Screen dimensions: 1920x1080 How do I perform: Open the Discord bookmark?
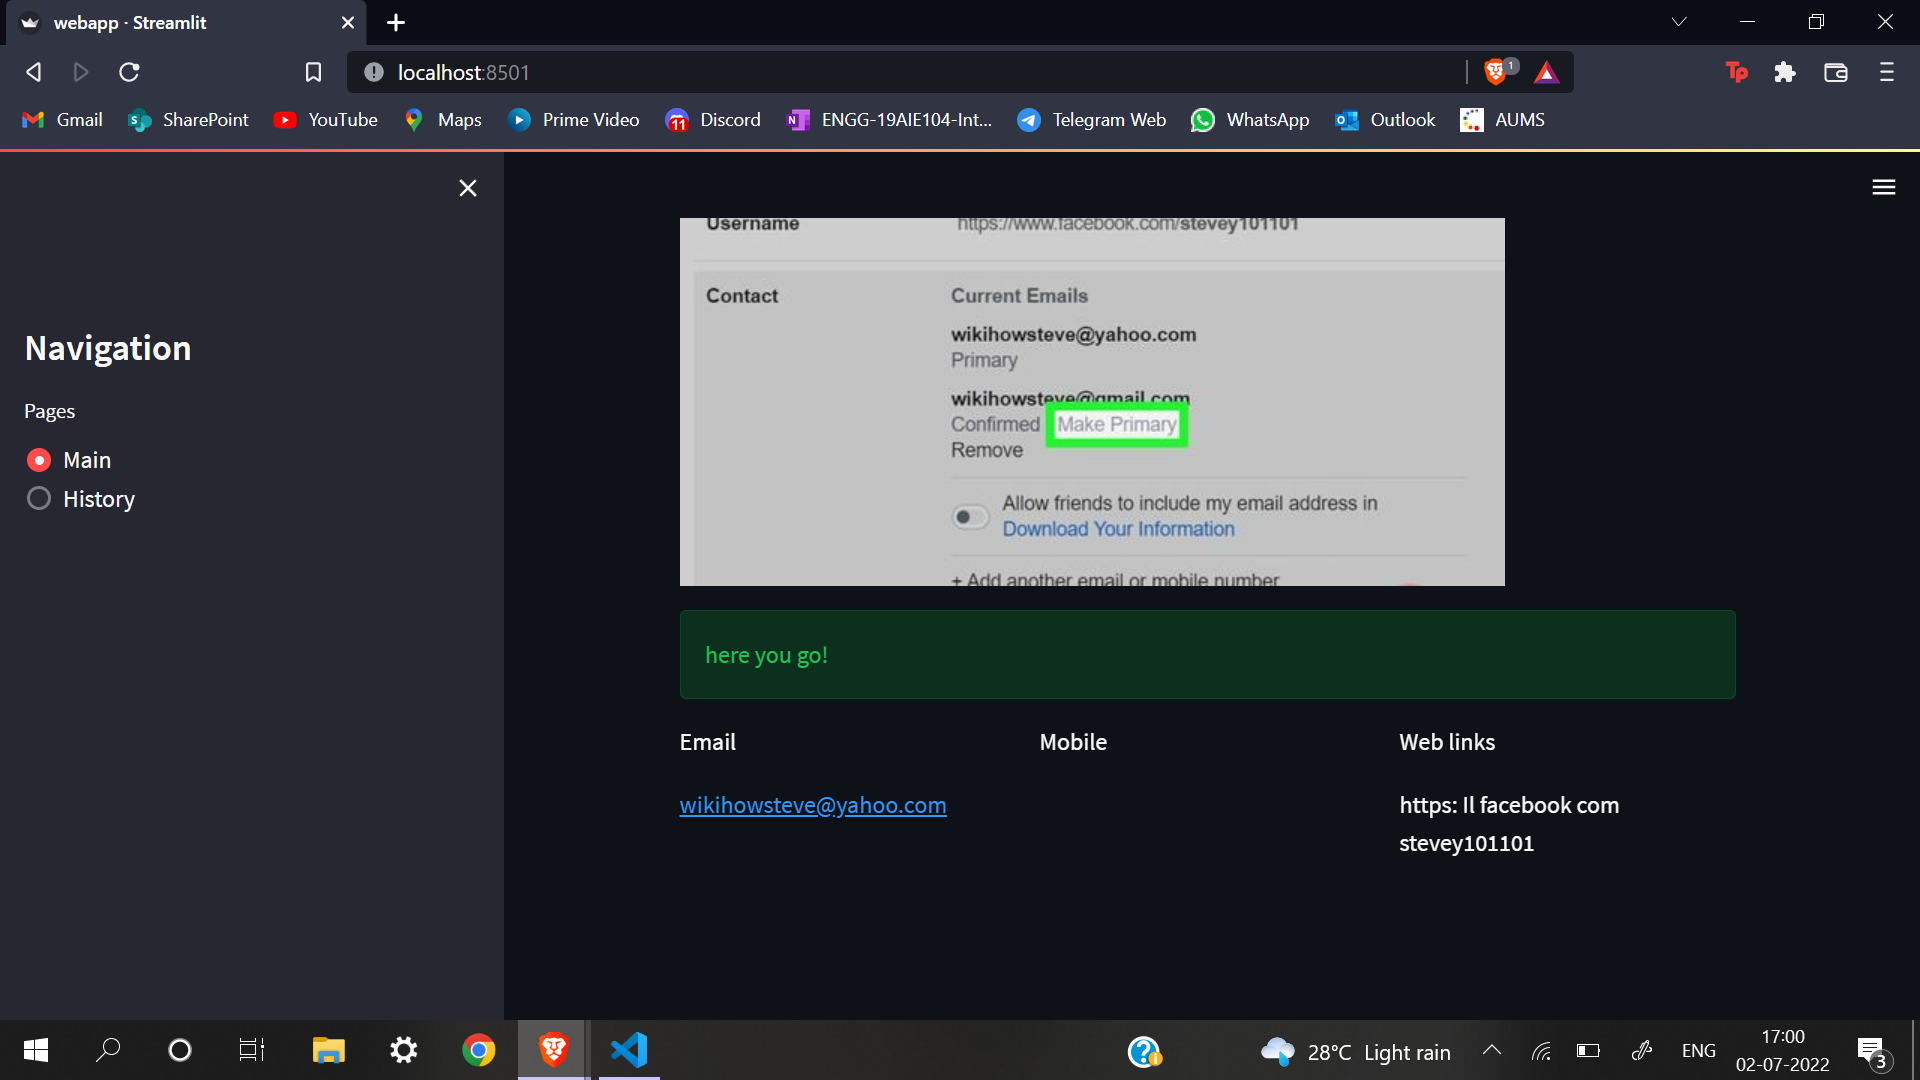point(713,120)
